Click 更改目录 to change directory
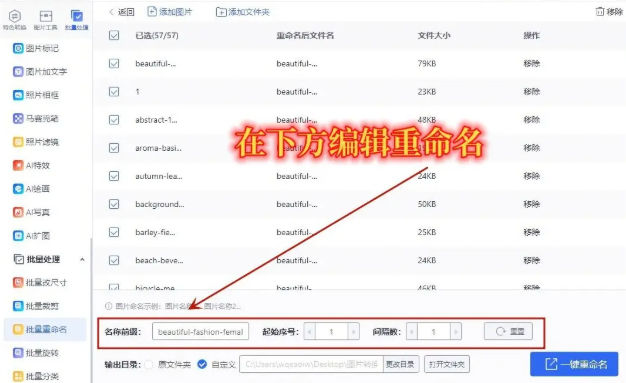 (401, 364)
